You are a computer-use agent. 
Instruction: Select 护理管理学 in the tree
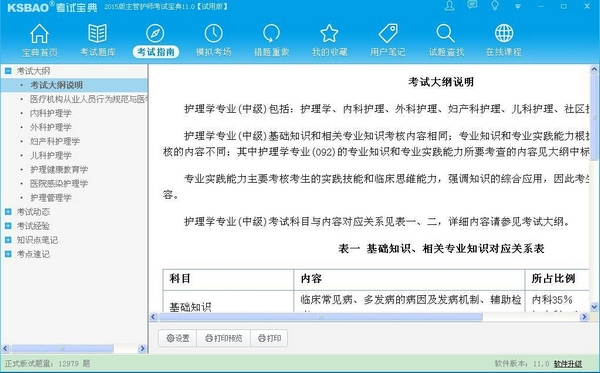pyautogui.click(x=51, y=198)
